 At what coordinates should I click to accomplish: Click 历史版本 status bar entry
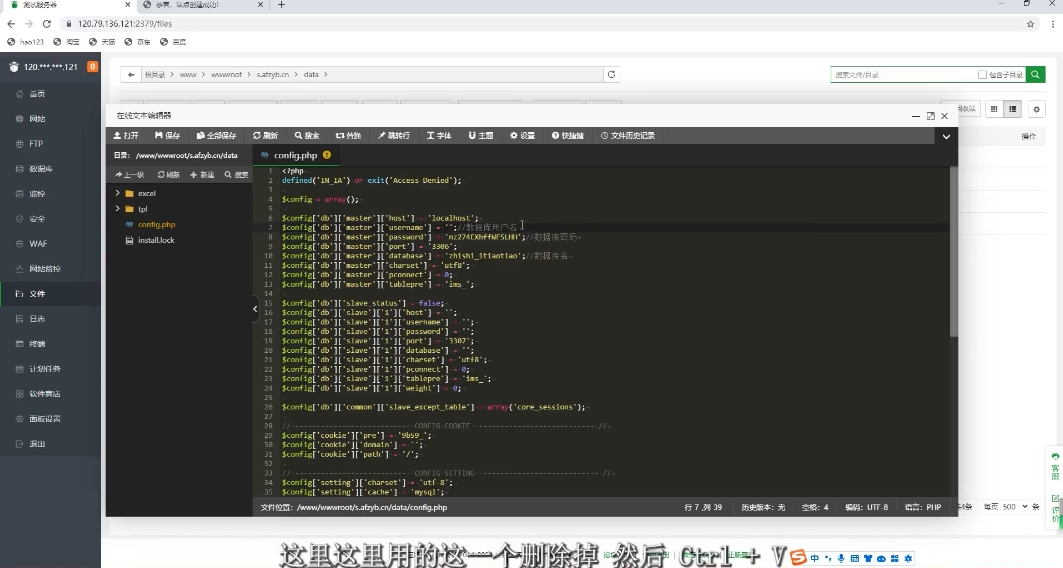coord(763,507)
